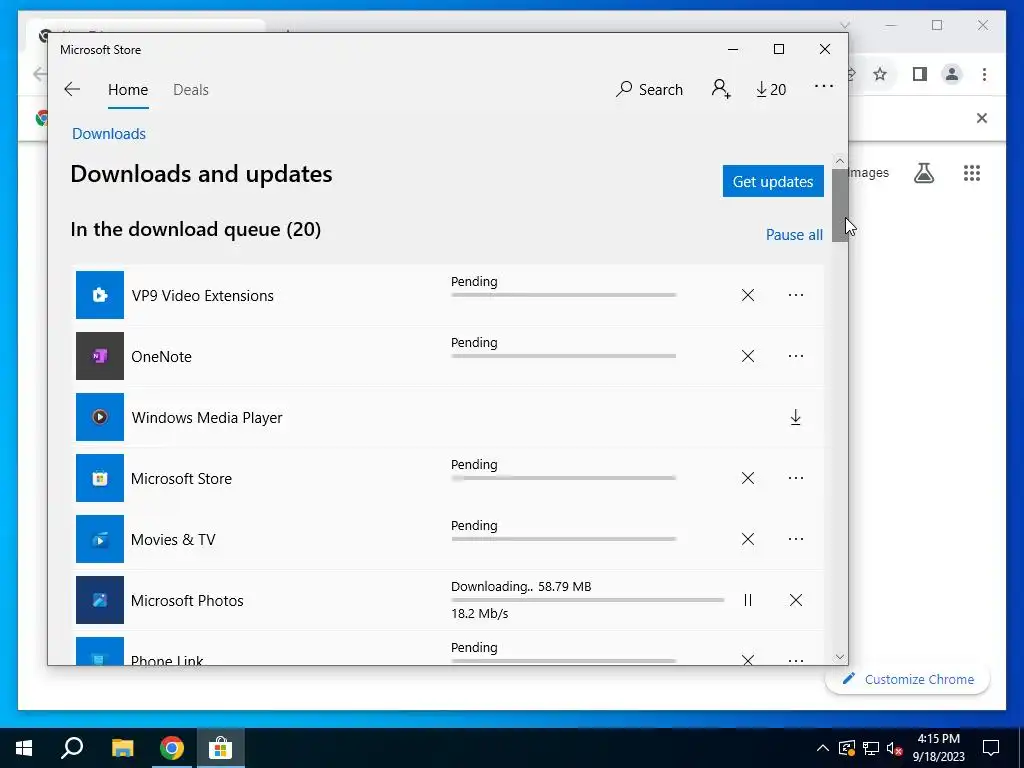
Task: Click the sign-in account icon in Store
Action: (721, 89)
